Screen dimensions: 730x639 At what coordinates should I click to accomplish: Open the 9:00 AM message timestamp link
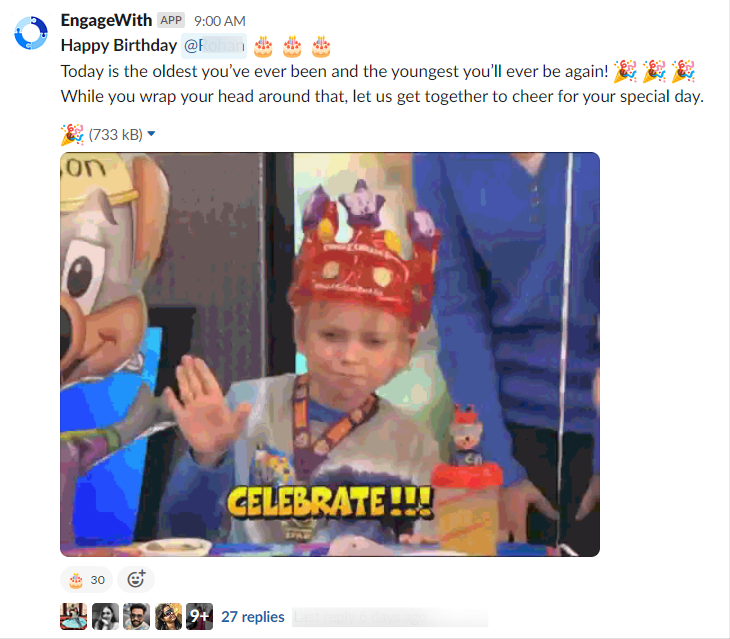tap(220, 21)
